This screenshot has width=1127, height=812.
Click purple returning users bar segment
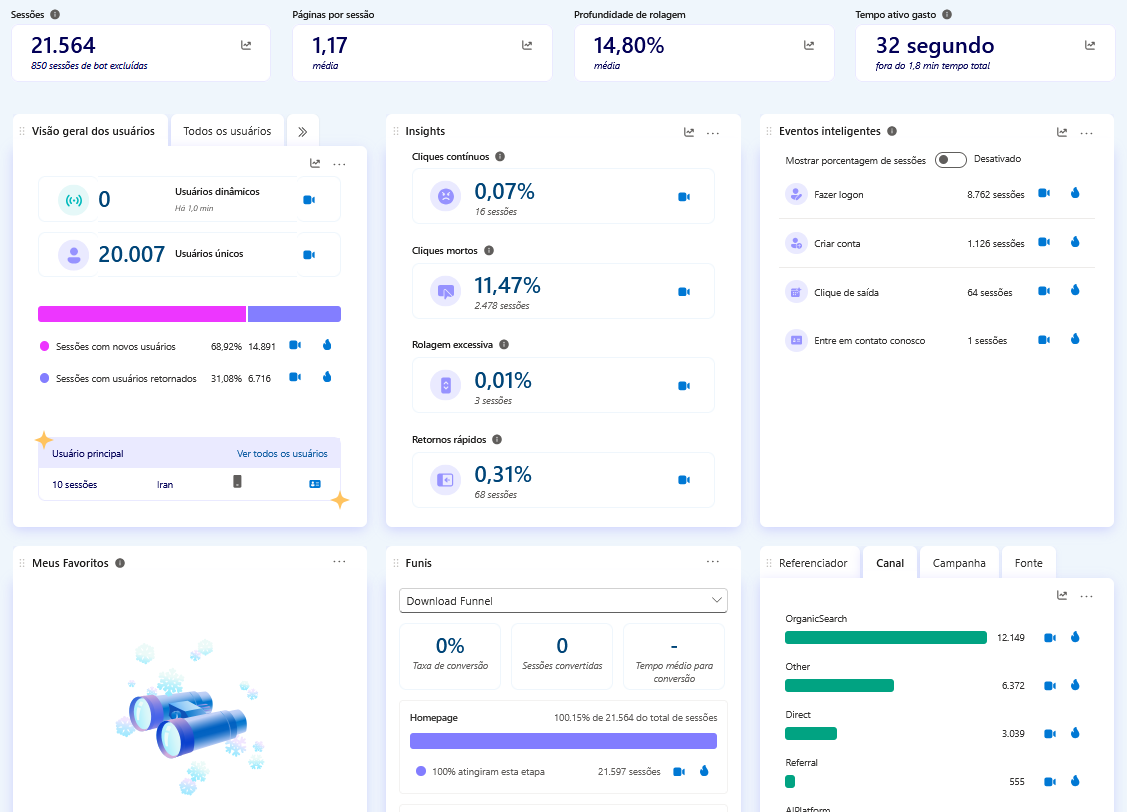click(x=295, y=314)
